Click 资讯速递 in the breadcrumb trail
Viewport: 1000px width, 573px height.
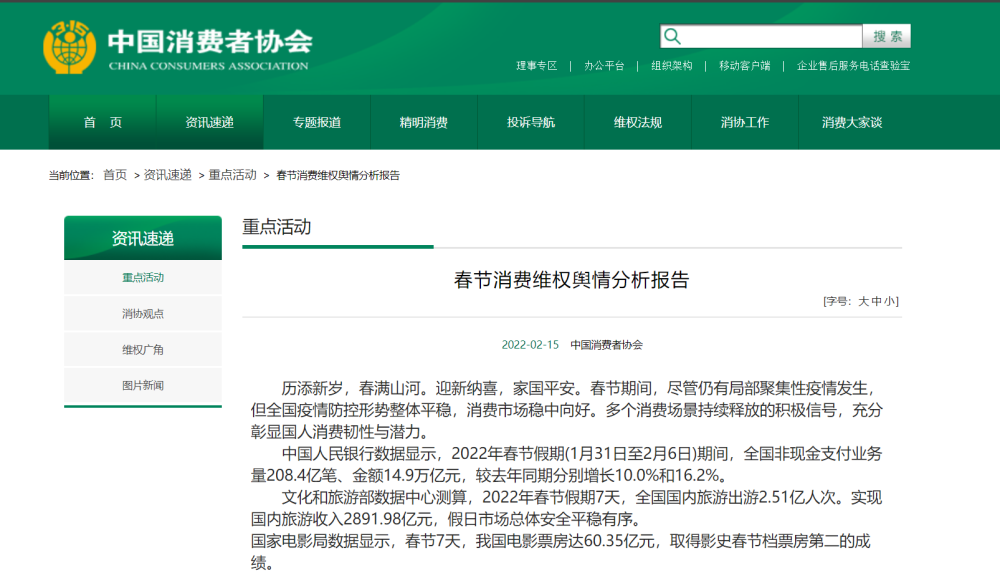(167, 175)
